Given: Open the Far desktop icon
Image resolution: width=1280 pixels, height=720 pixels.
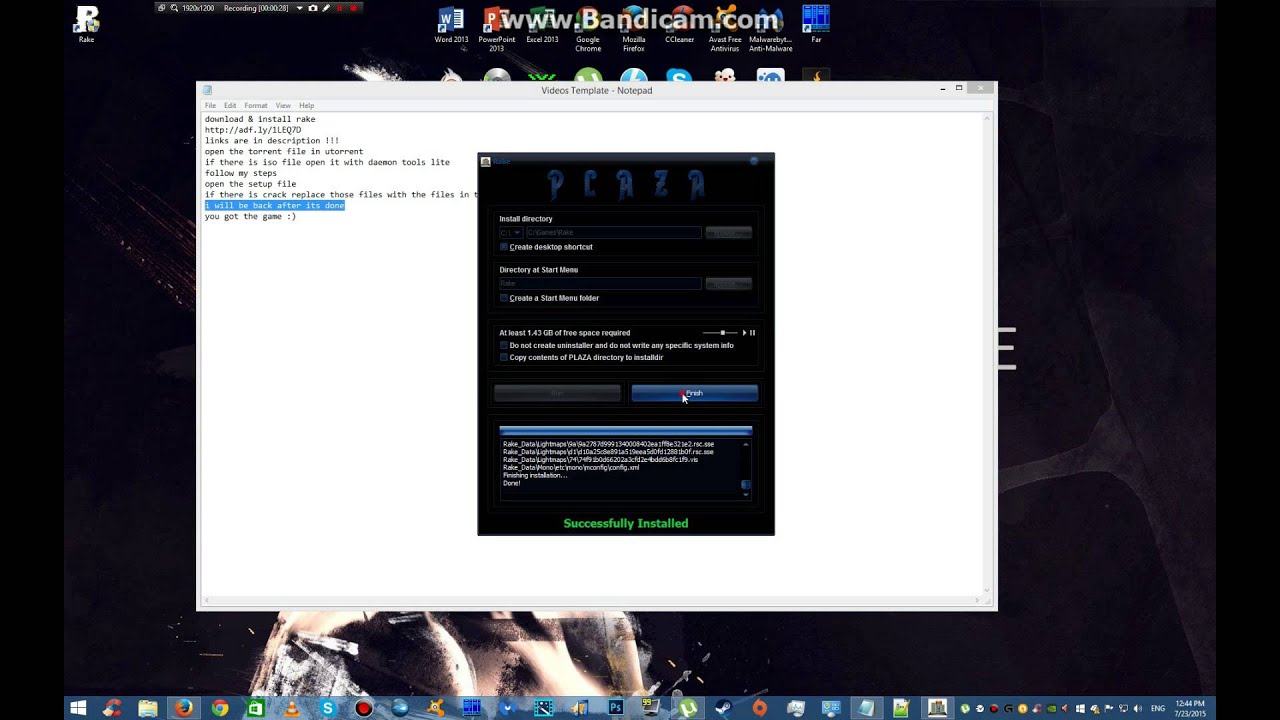Looking at the screenshot, I should coord(816,24).
